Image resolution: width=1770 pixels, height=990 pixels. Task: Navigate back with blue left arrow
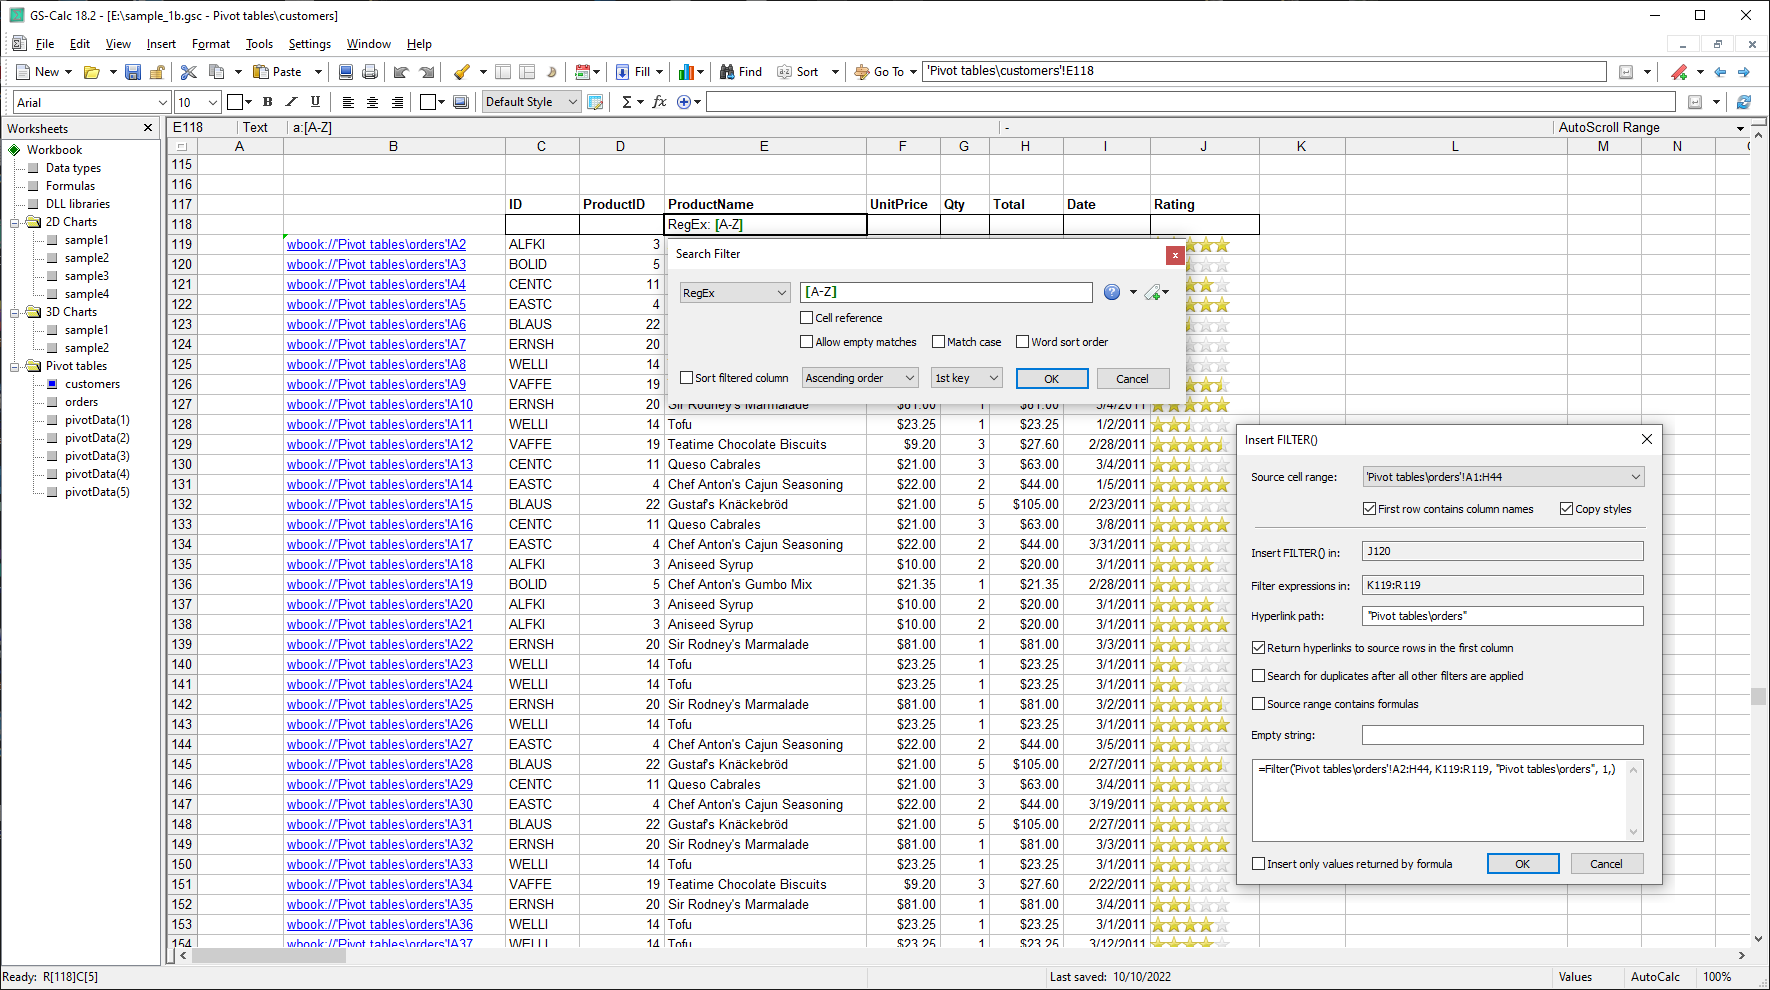[x=1720, y=72]
